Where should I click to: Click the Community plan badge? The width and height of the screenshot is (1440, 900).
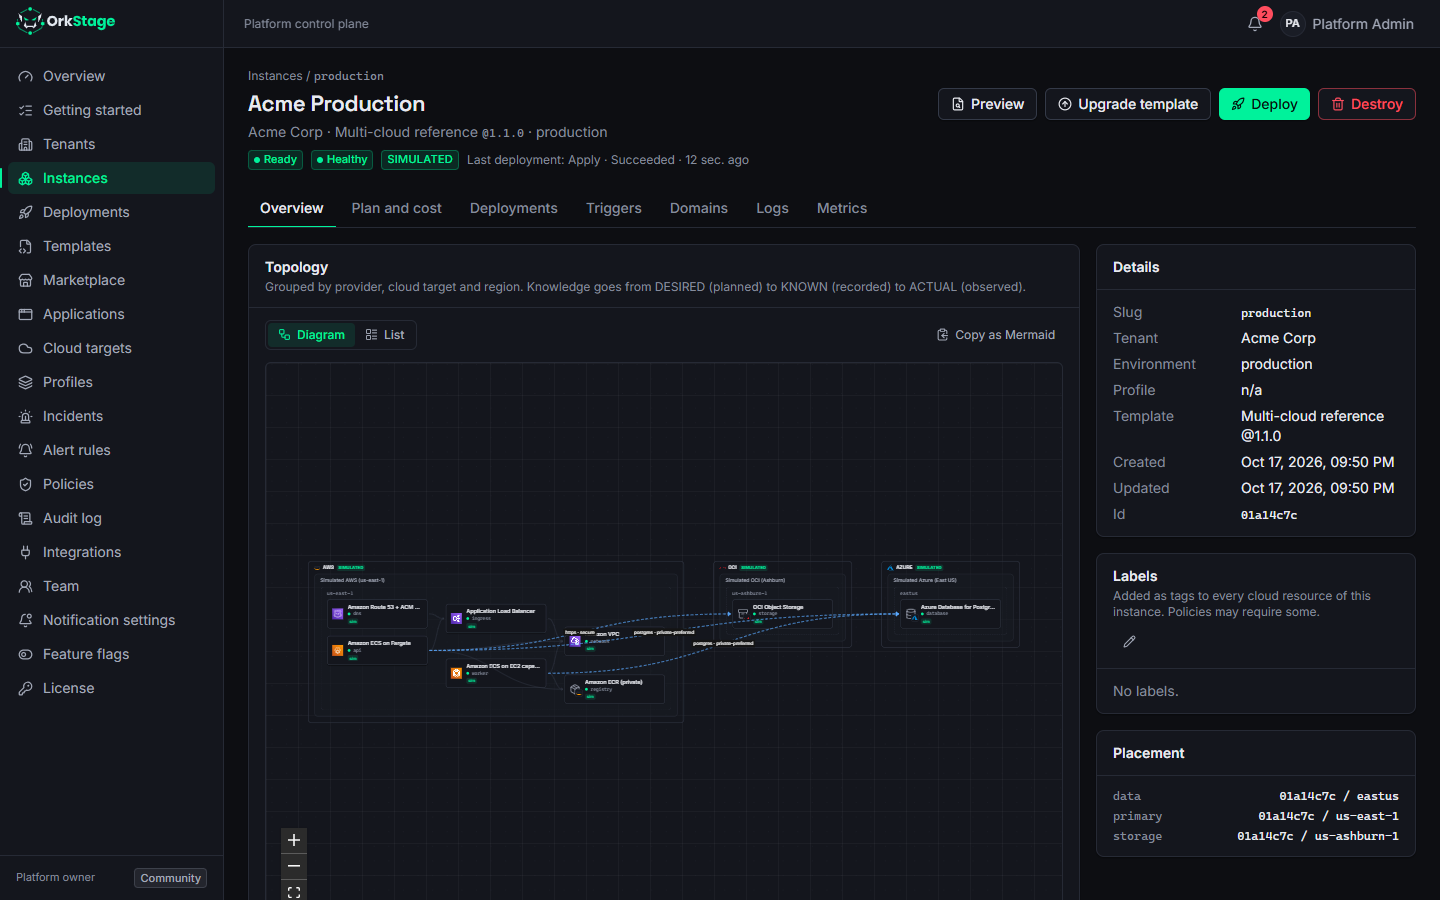tap(170, 878)
